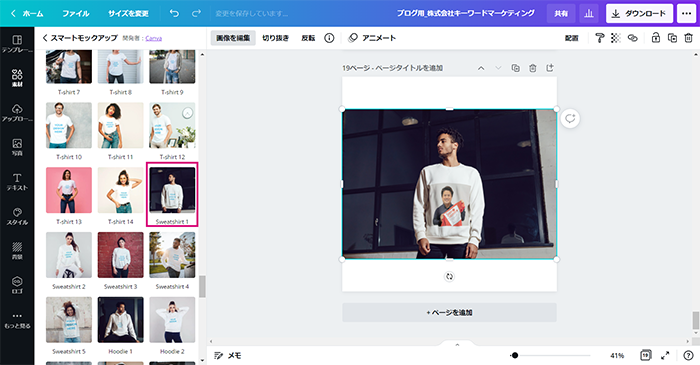Image resolution: width=700 pixels, height=365 pixels.
Task: Expand the bottom pages drawer chevron
Action: coord(457,344)
